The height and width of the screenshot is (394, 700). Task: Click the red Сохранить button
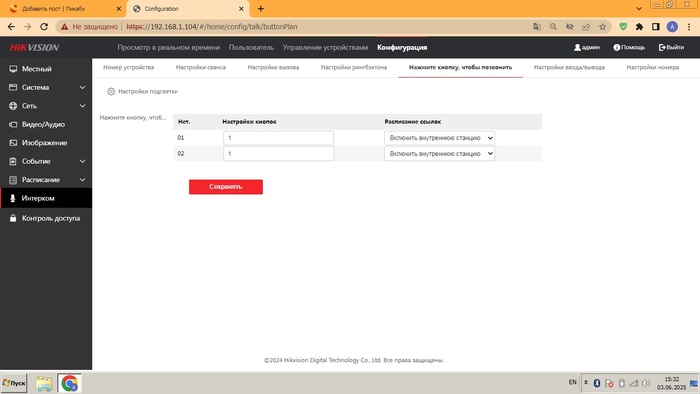coord(226,187)
